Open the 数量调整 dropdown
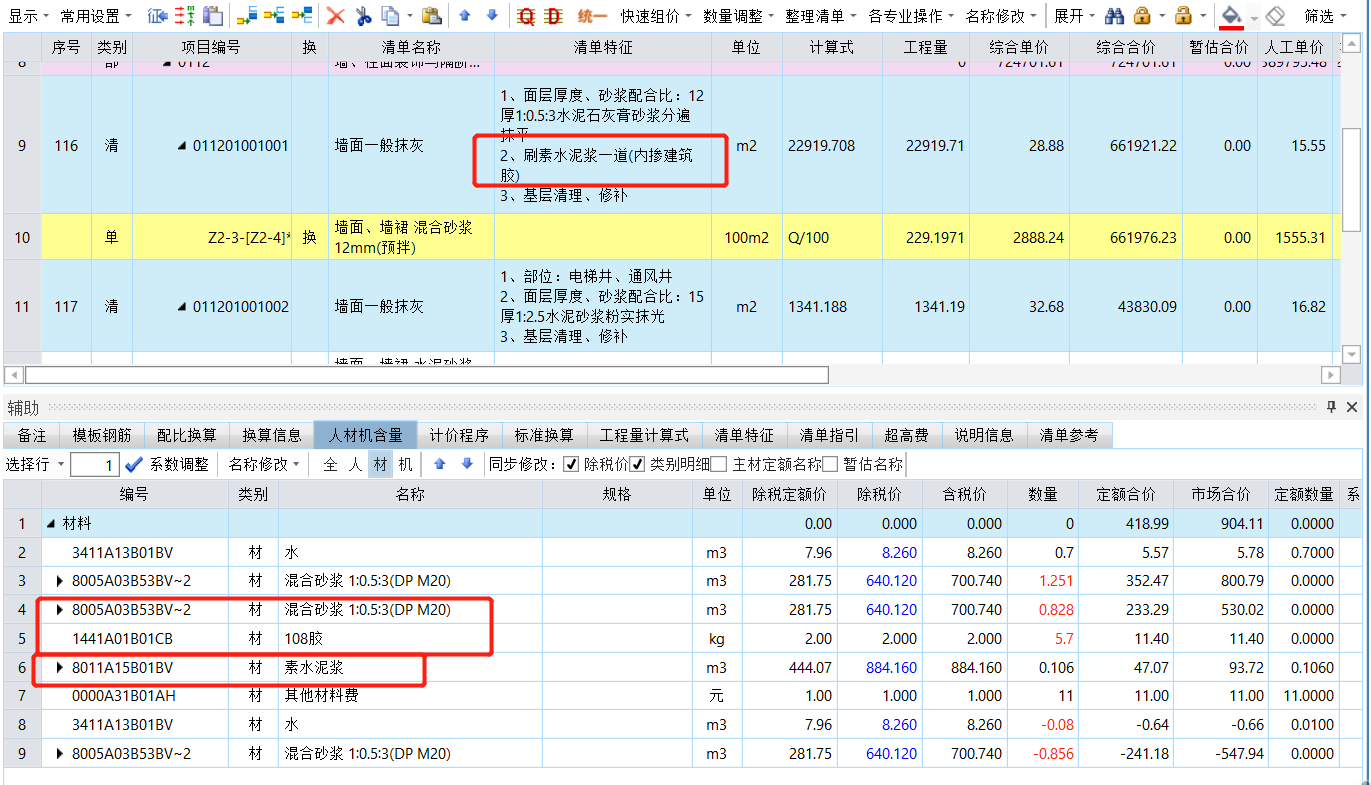 (x=739, y=16)
